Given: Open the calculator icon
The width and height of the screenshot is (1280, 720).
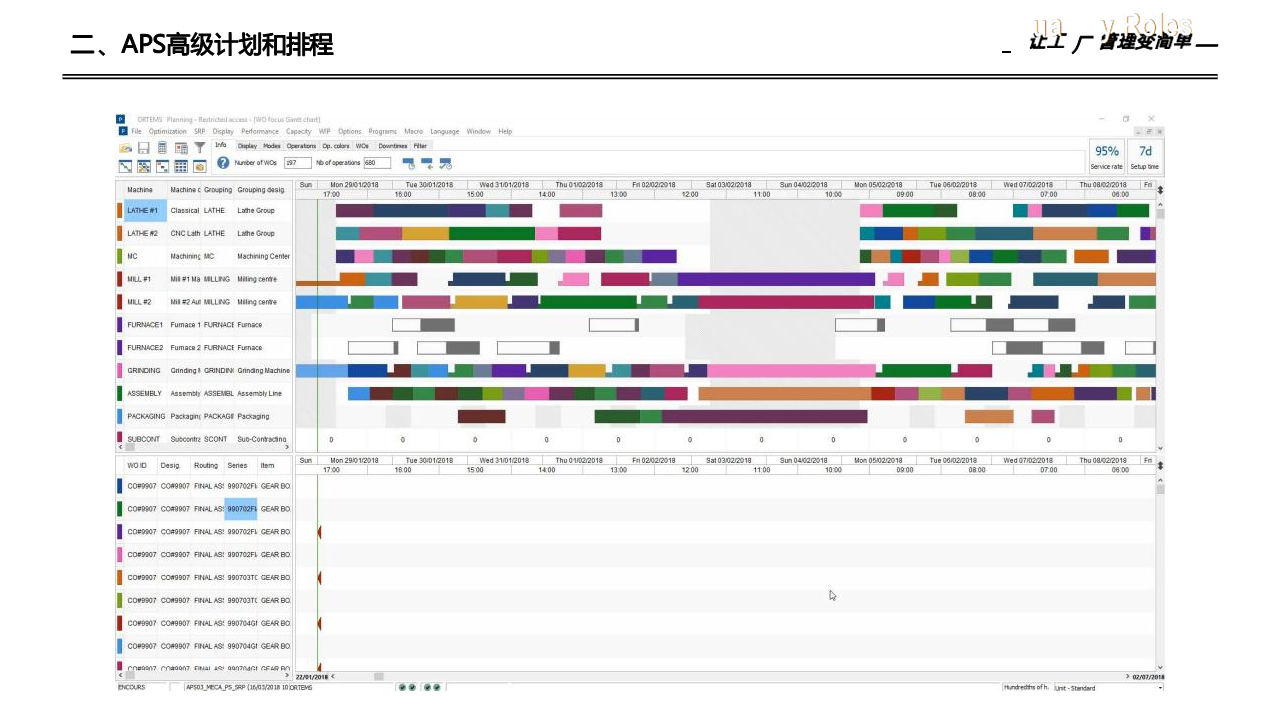Looking at the screenshot, I should [162, 148].
